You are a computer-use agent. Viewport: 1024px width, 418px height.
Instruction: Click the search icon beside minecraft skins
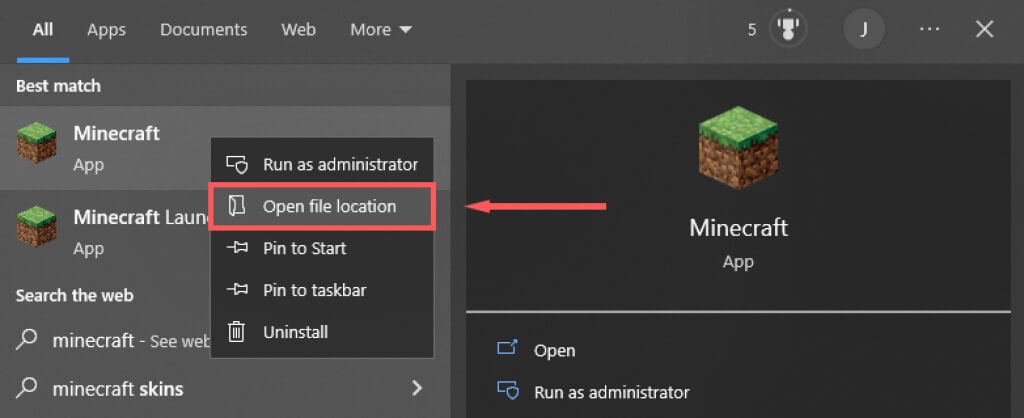(x=26, y=388)
